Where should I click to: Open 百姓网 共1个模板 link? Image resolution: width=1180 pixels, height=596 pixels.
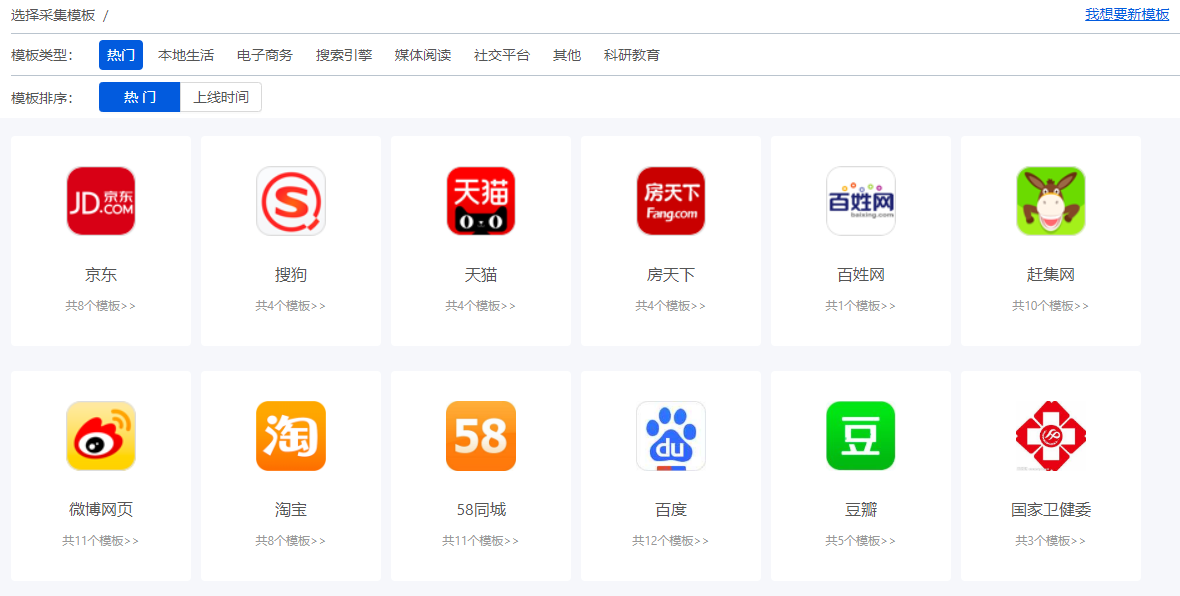point(861,306)
